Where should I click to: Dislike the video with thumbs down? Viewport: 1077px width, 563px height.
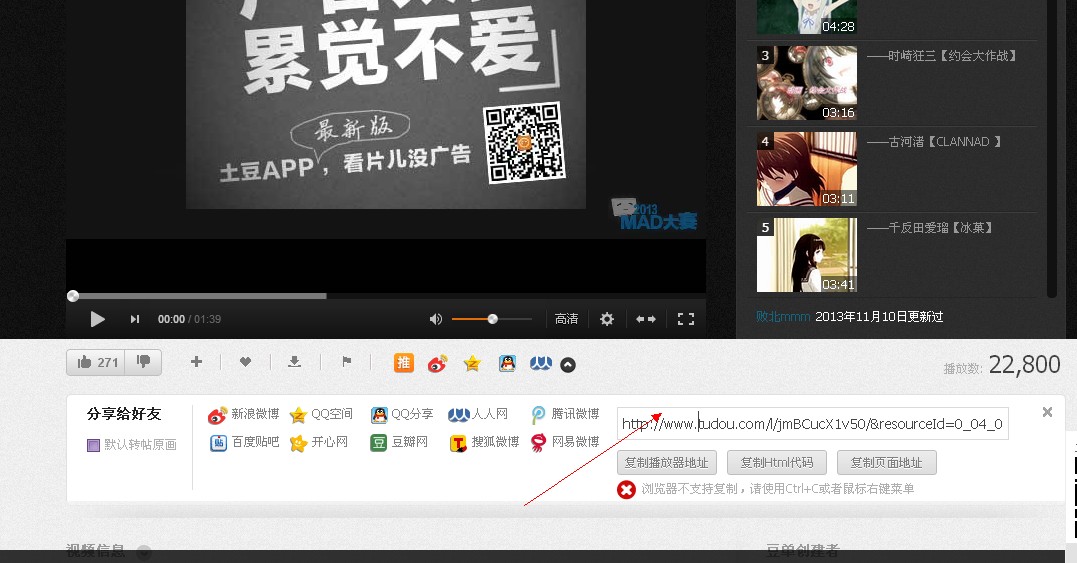[144, 362]
